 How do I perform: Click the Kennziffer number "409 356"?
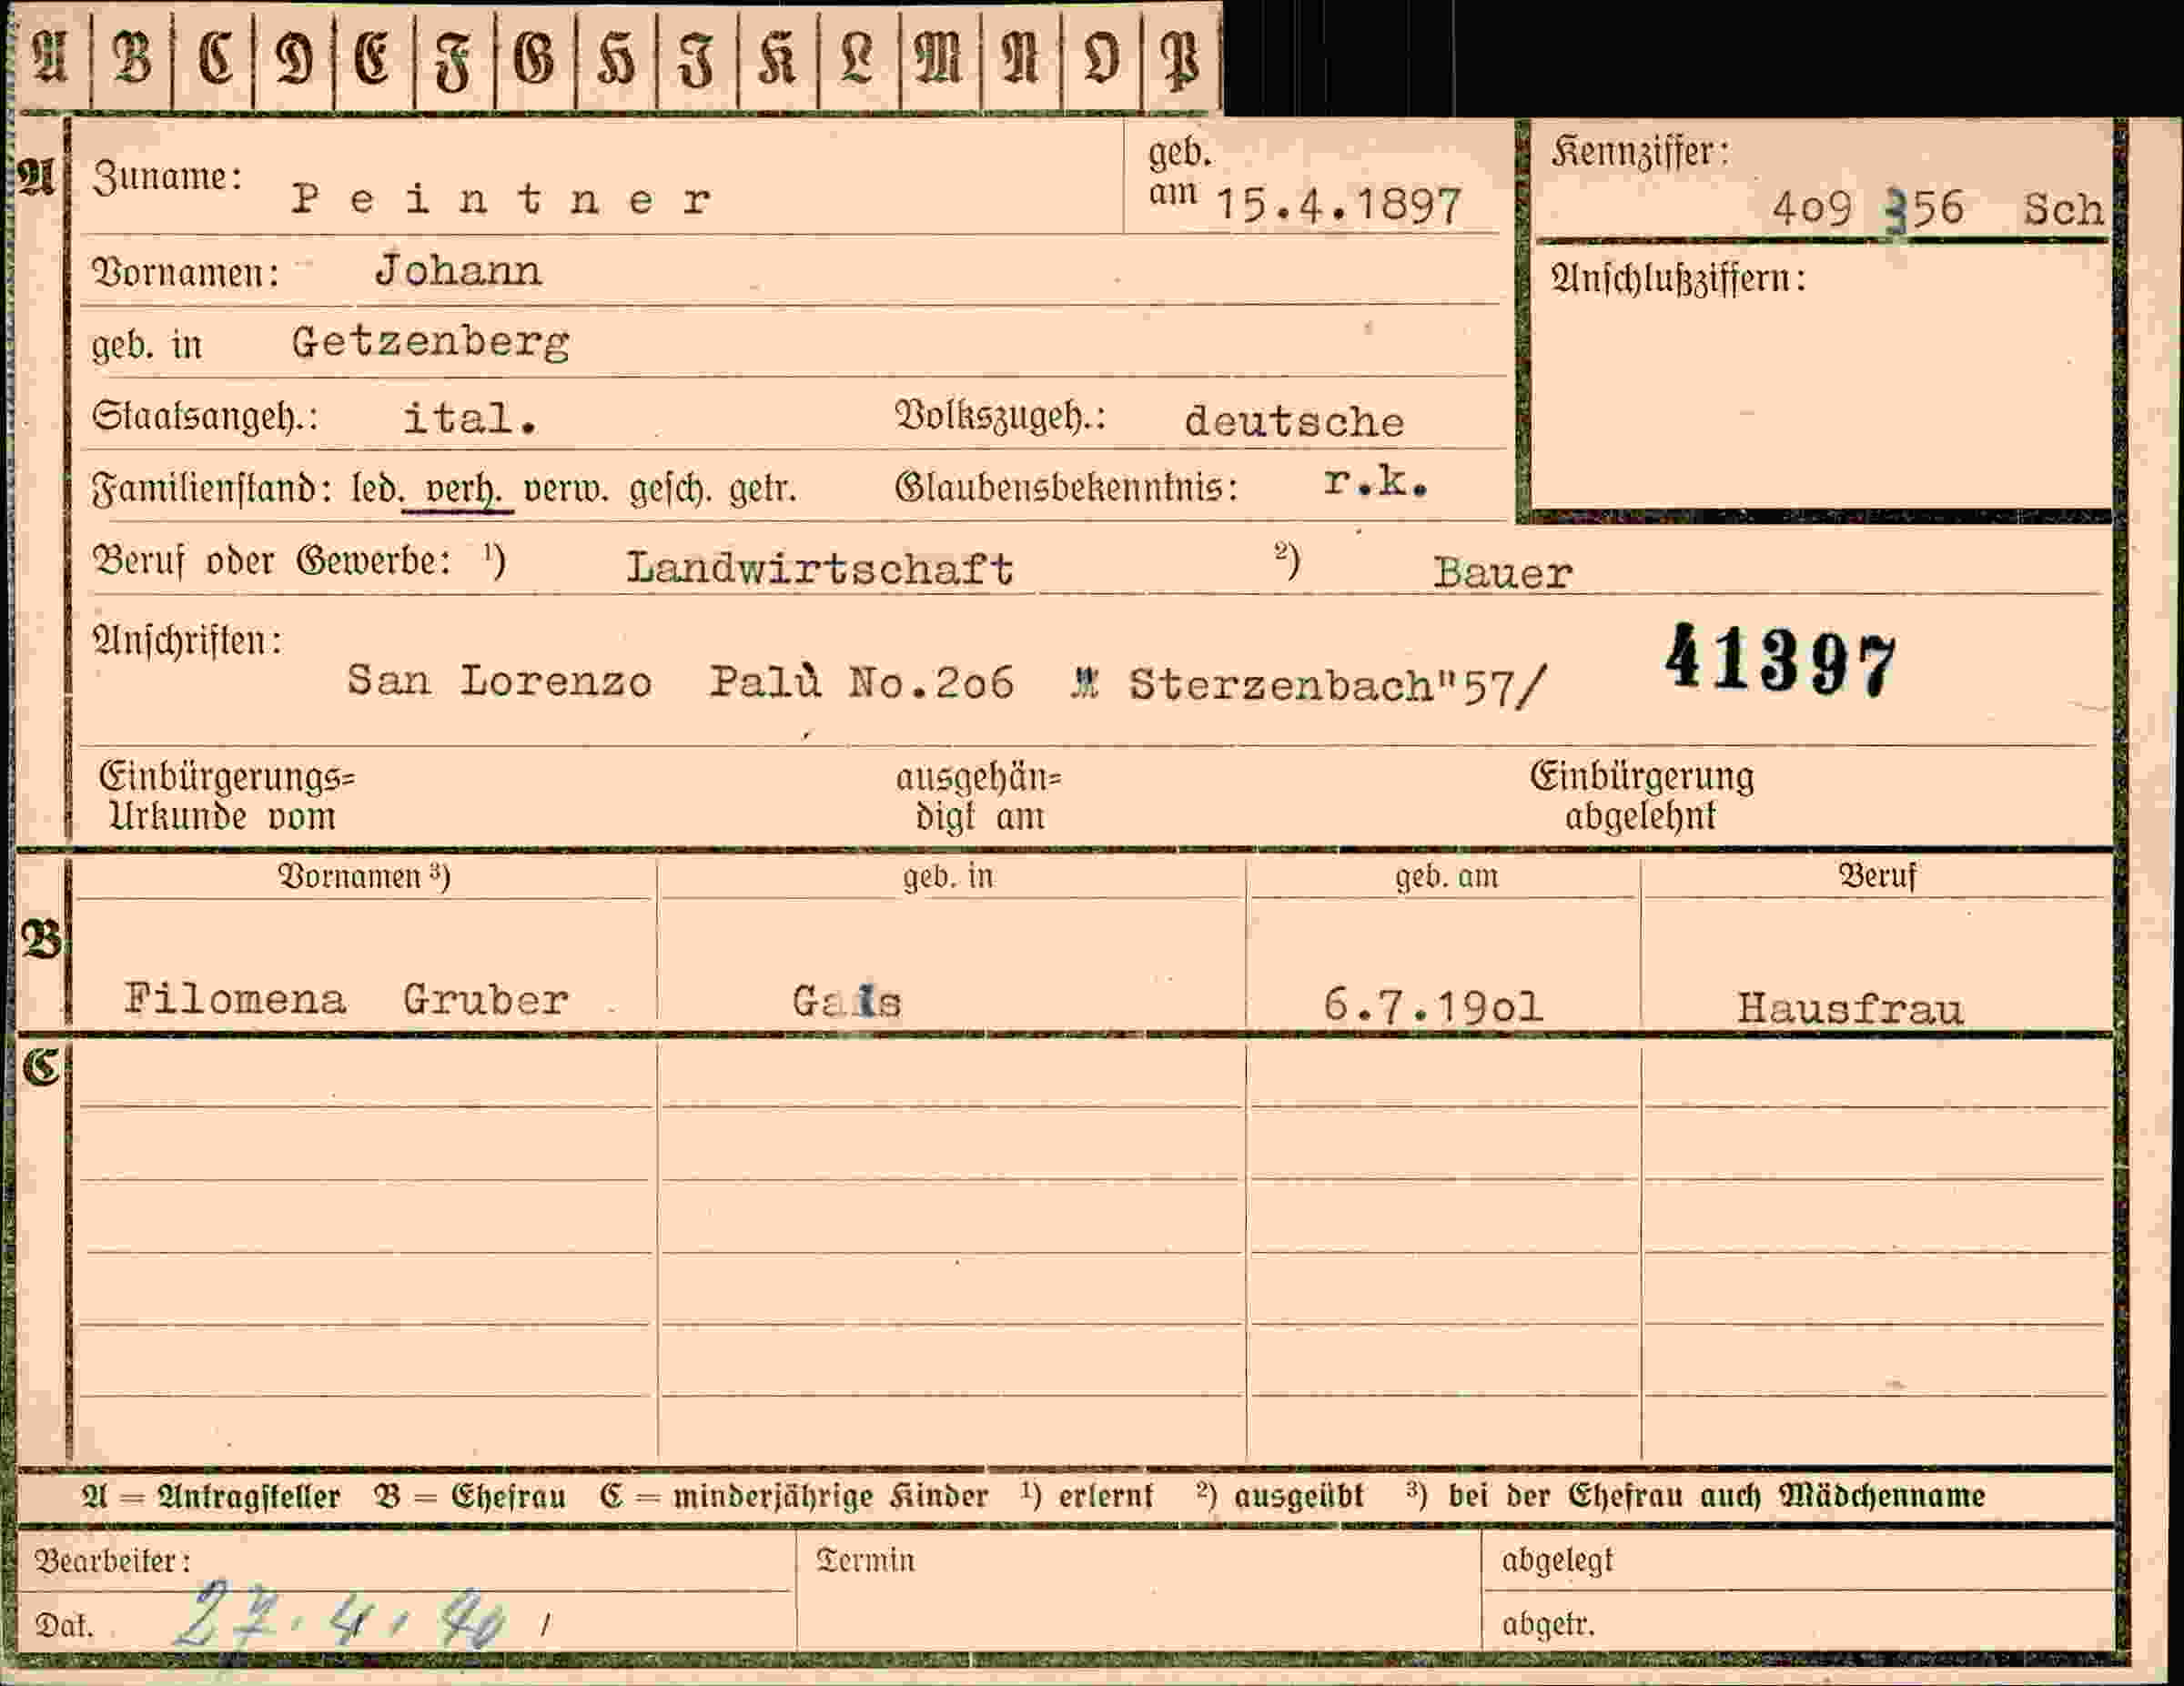click(1868, 210)
